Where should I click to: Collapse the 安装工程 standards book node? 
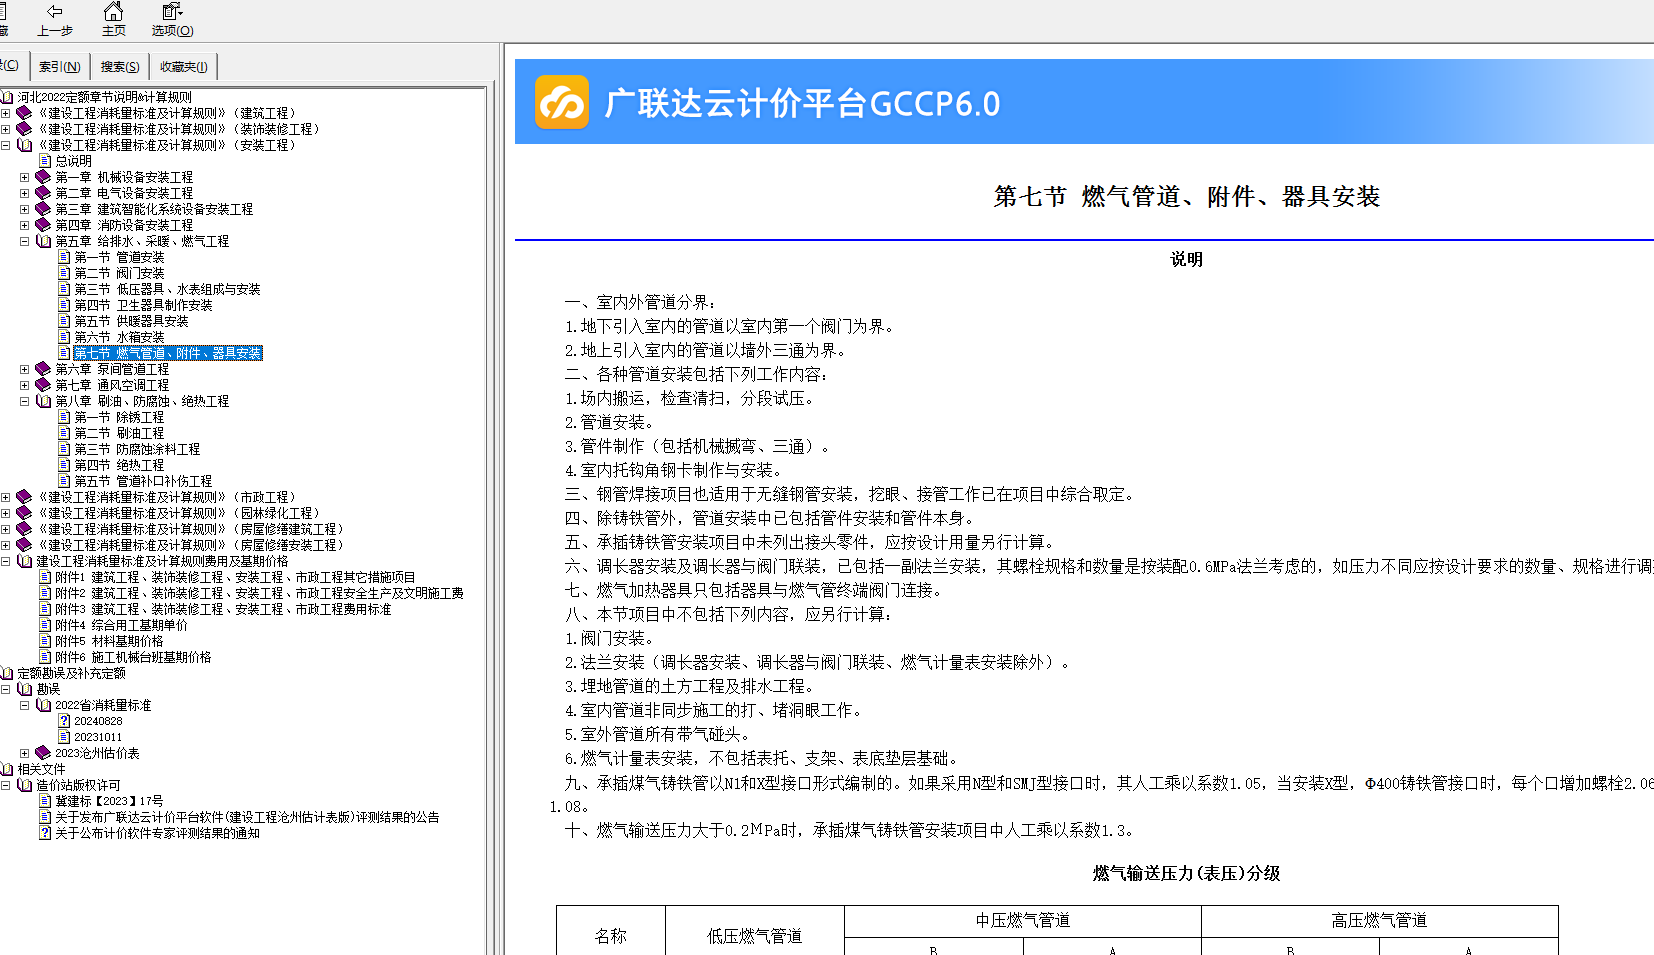pyautogui.click(x=6, y=145)
